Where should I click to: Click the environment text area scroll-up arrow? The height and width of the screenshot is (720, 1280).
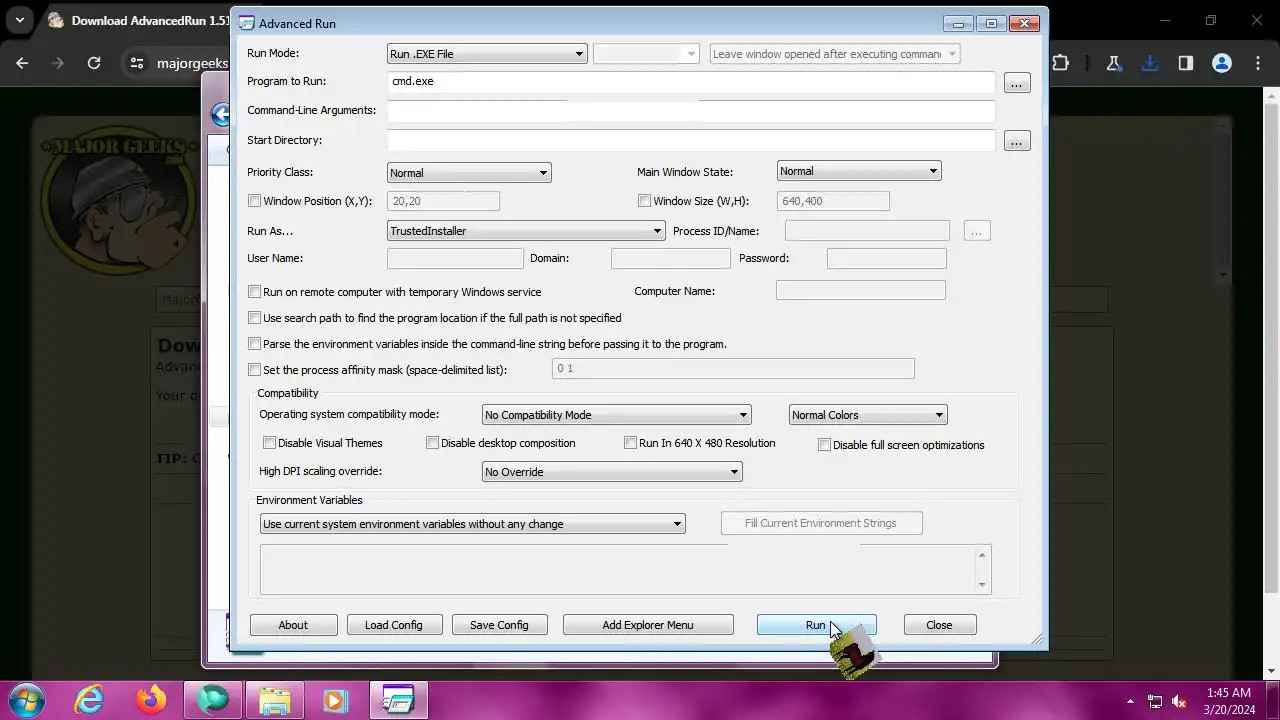pos(982,555)
